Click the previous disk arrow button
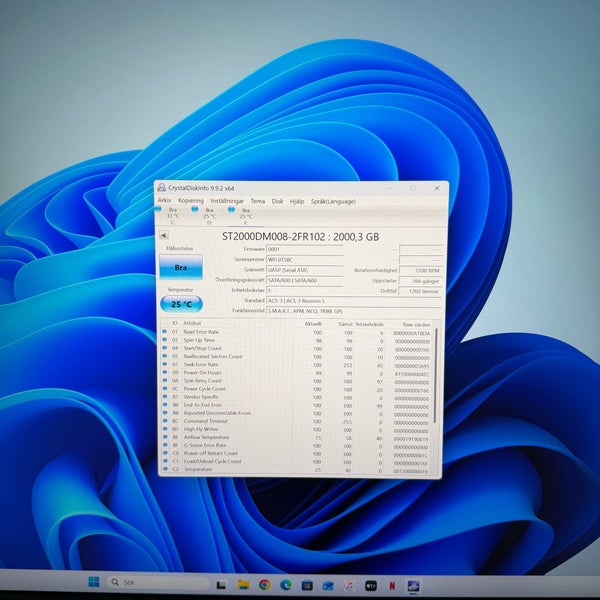The image size is (600, 600). [x=164, y=235]
